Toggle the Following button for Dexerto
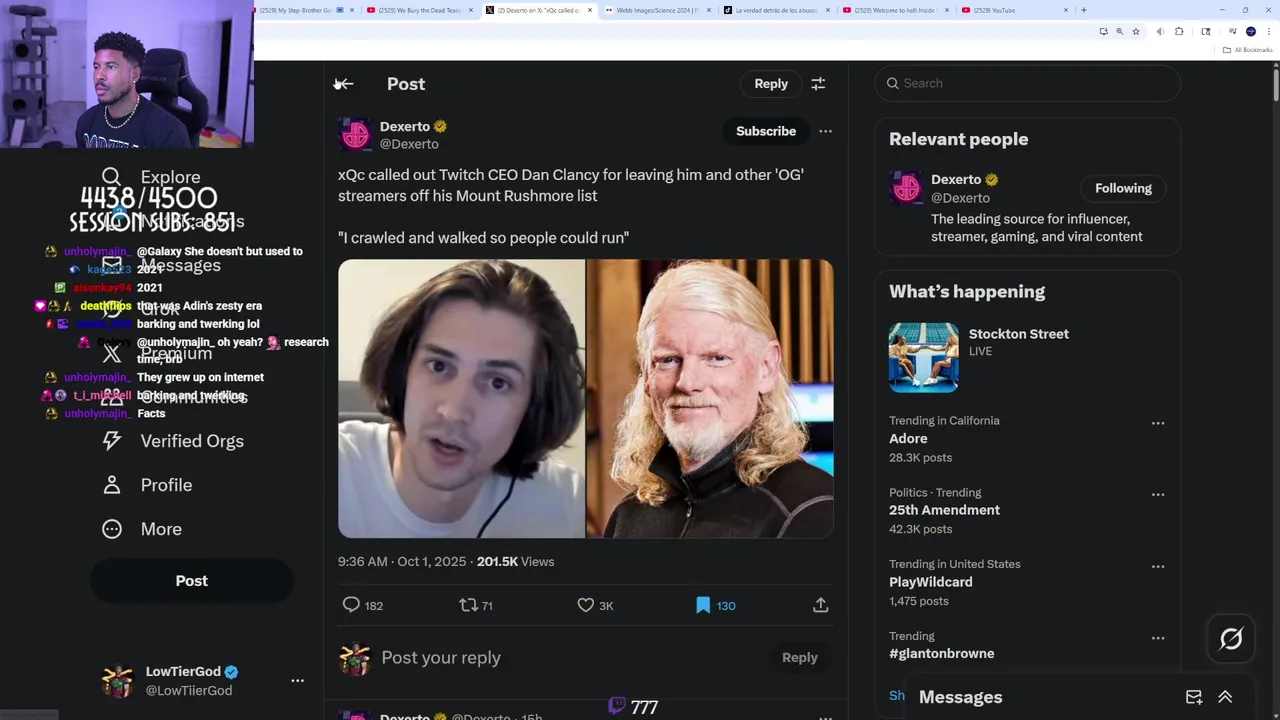The image size is (1280, 720). coord(1123,188)
